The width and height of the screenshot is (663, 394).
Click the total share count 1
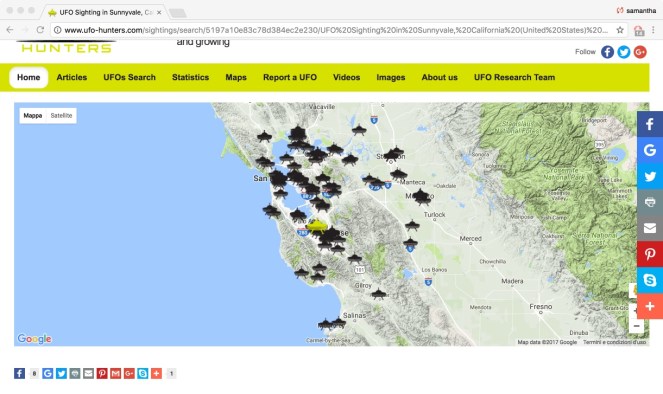point(171,373)
